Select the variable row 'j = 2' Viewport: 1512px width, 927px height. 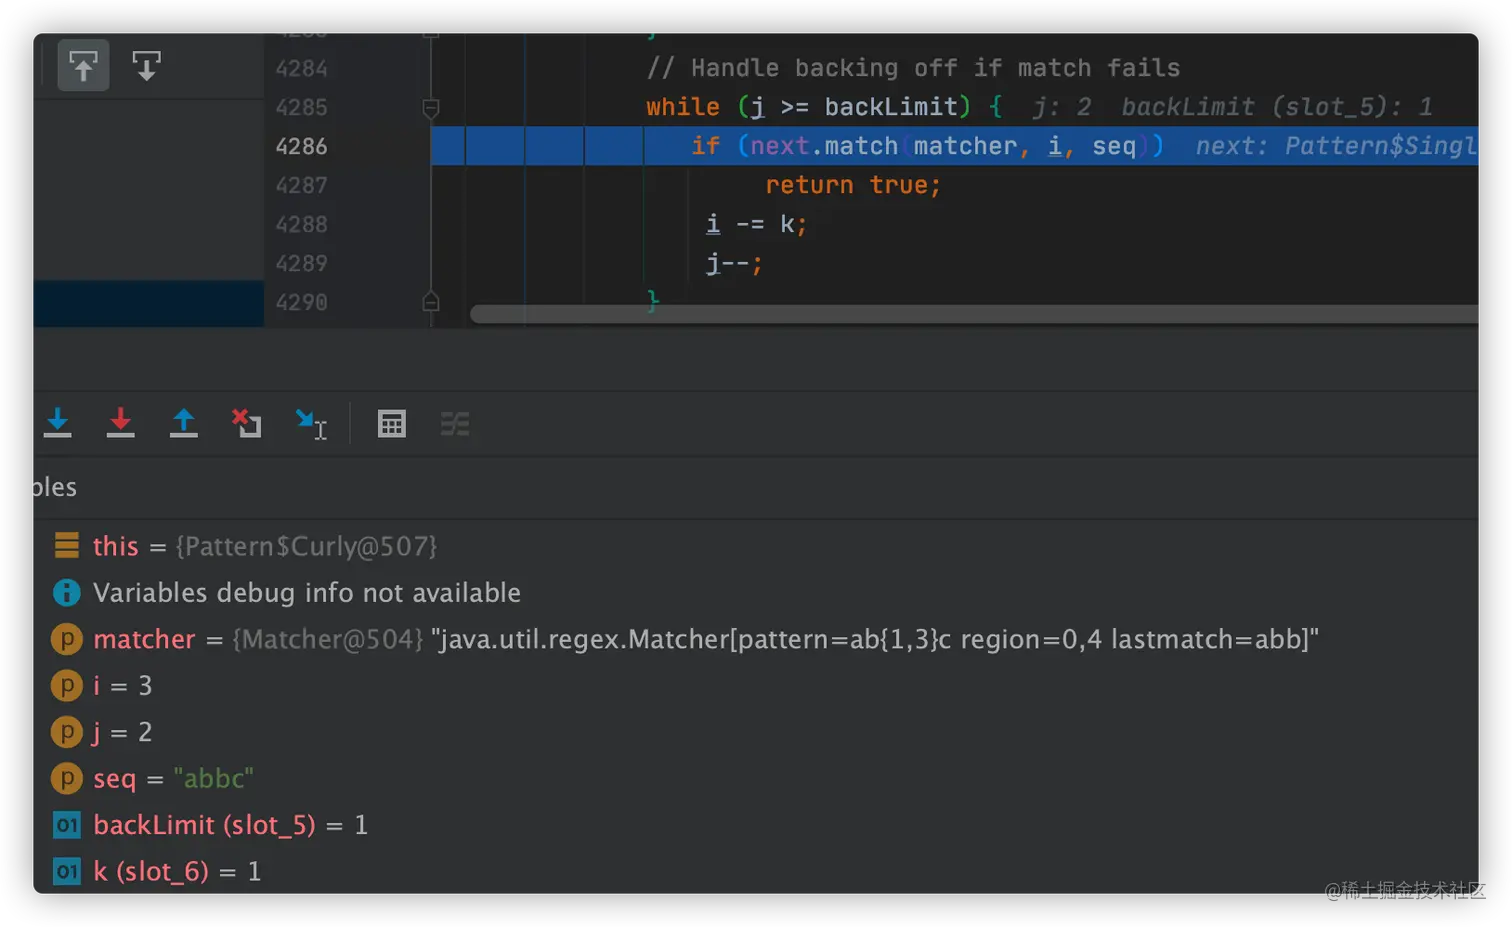coord(755,732)
